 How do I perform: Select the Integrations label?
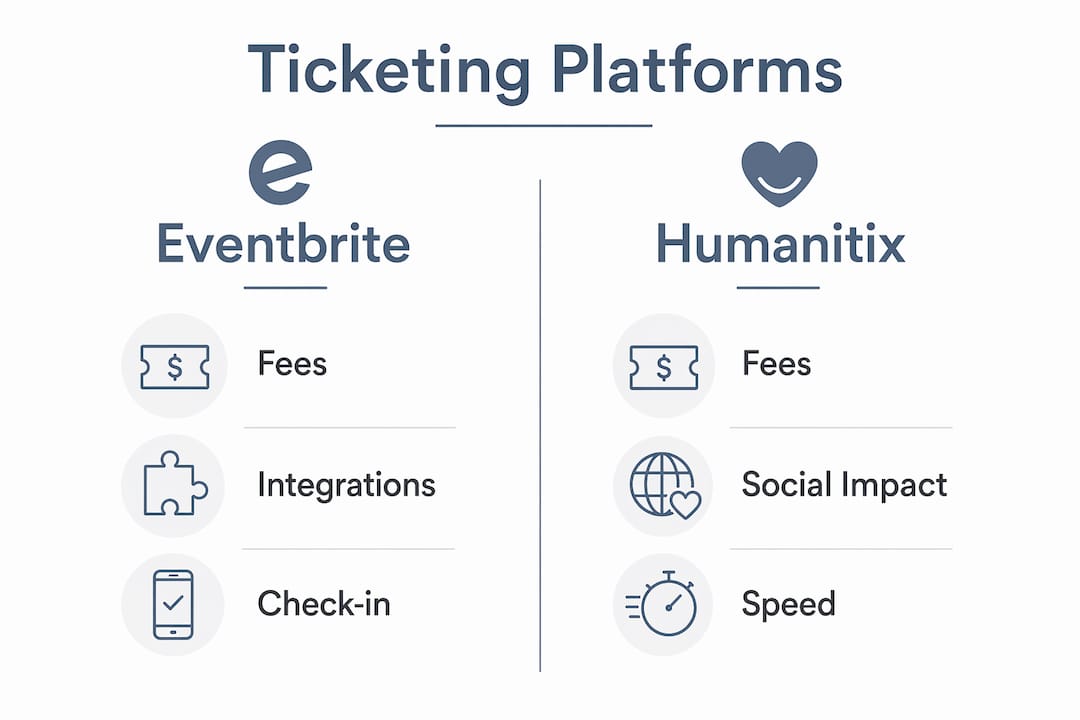pos(346,485)
